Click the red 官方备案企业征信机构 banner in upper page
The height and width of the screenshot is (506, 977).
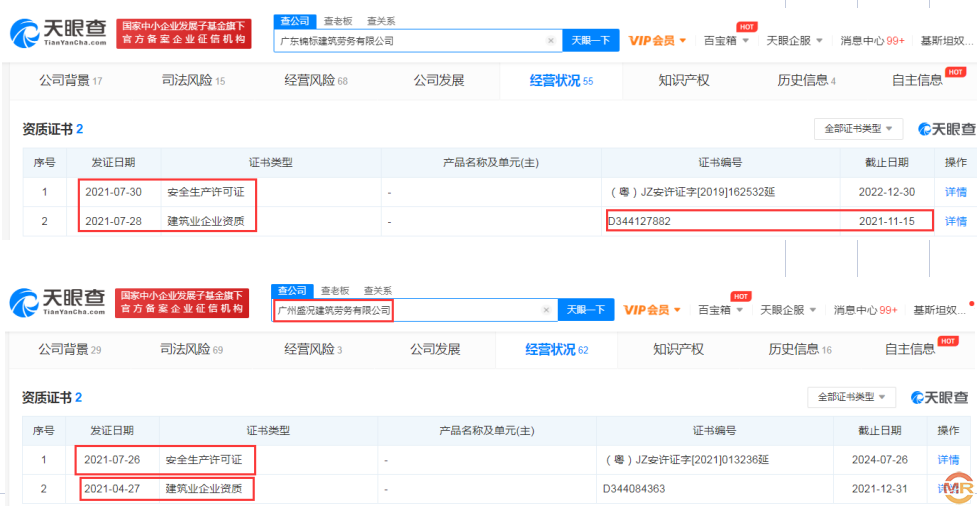(x=184, y=33)
